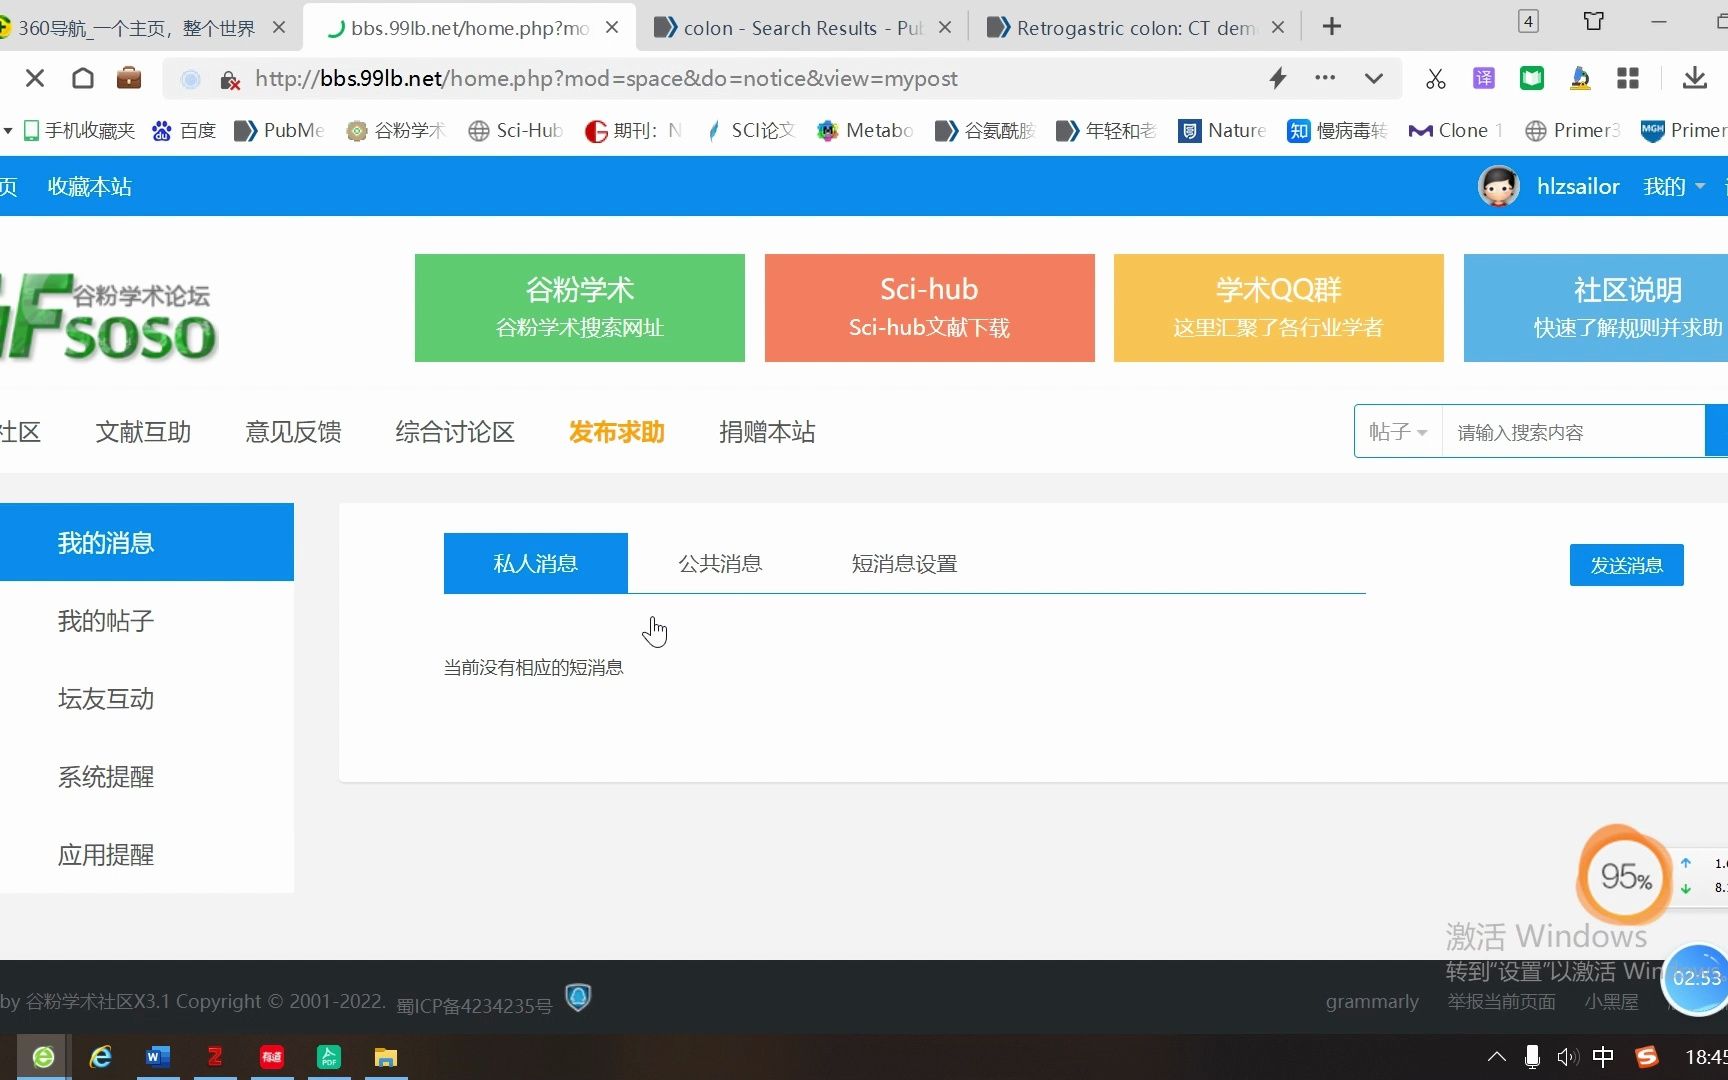
Task: Click the green extension icon
Action: pyautogui.click(x=1532, y=78)
